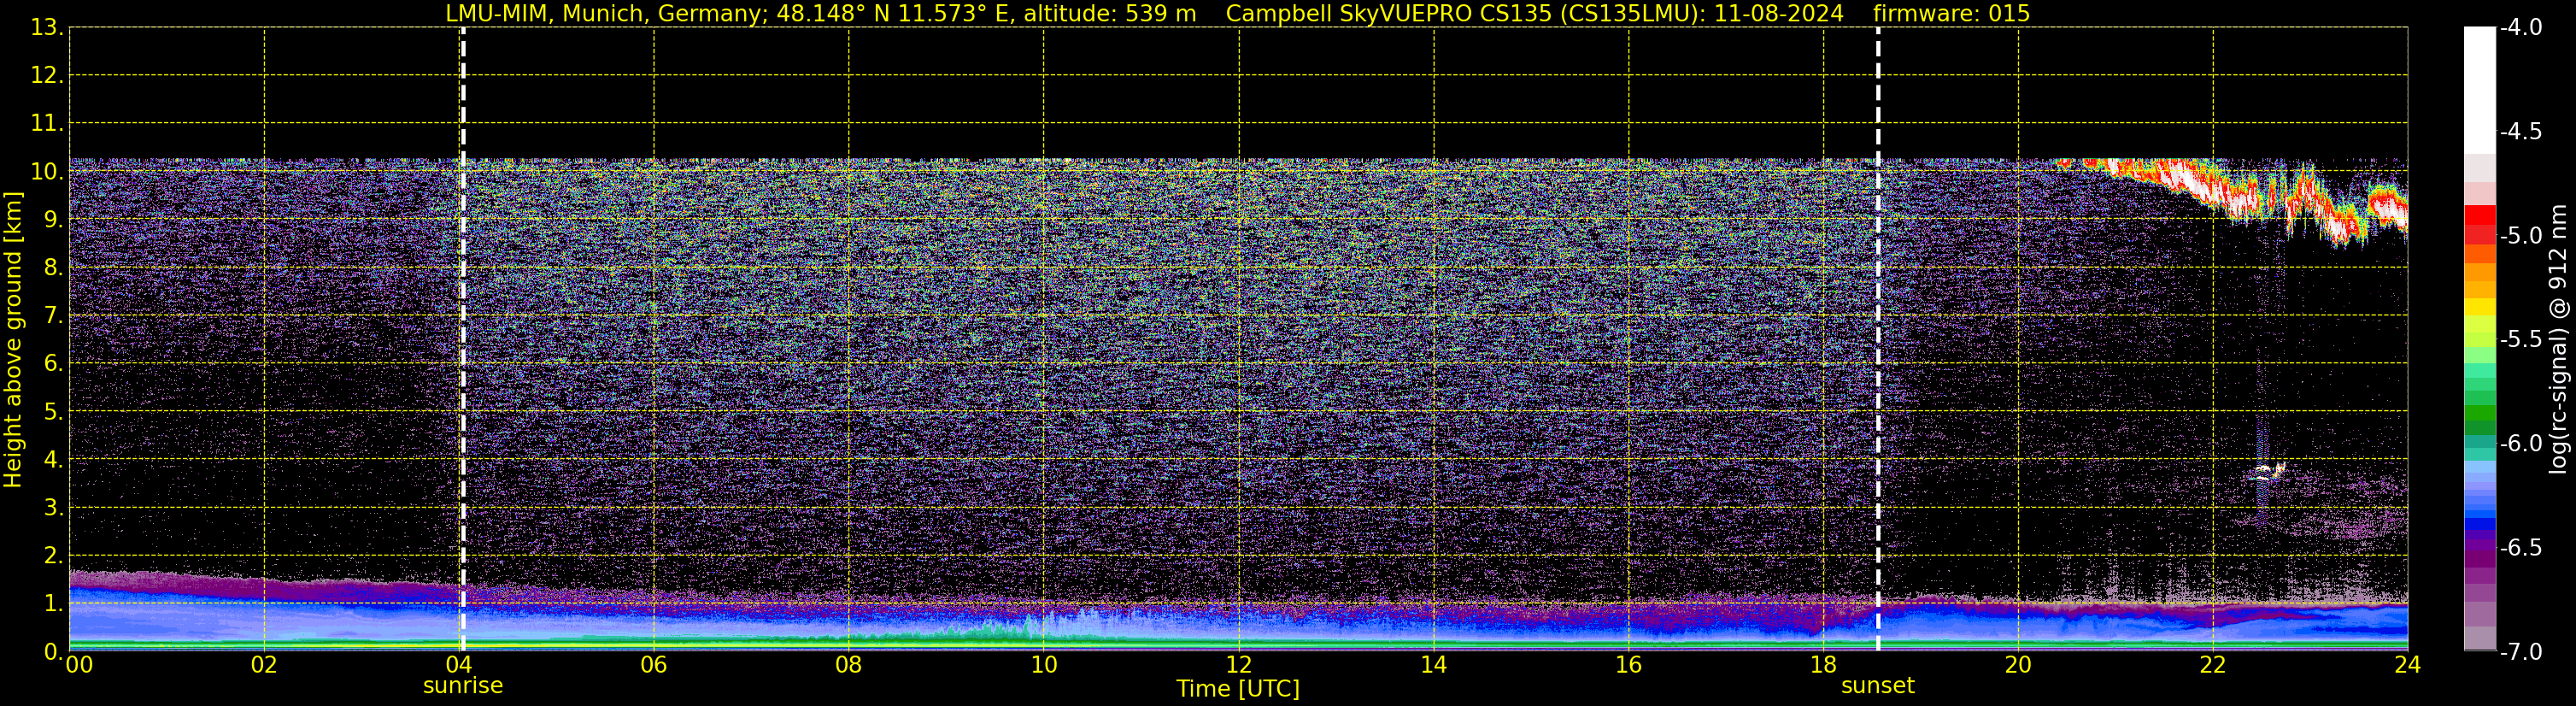The height and width of the screenshot is (706, 2576).
Task: Click the height axis tick label '5.'
Action: [x=53, y=412]
